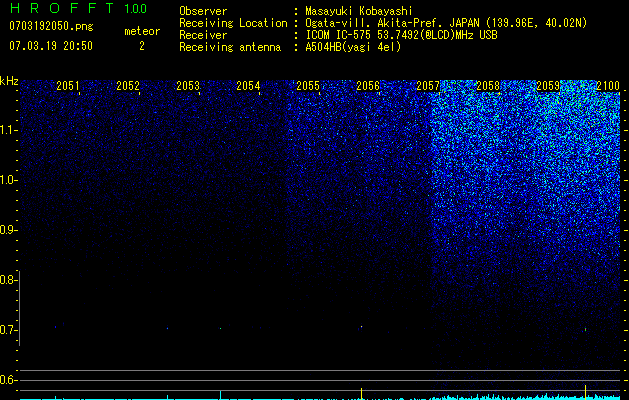This screenshot has width=629, height=400.
Task: Click time marker 2055
Action: [x=308, y=86]
